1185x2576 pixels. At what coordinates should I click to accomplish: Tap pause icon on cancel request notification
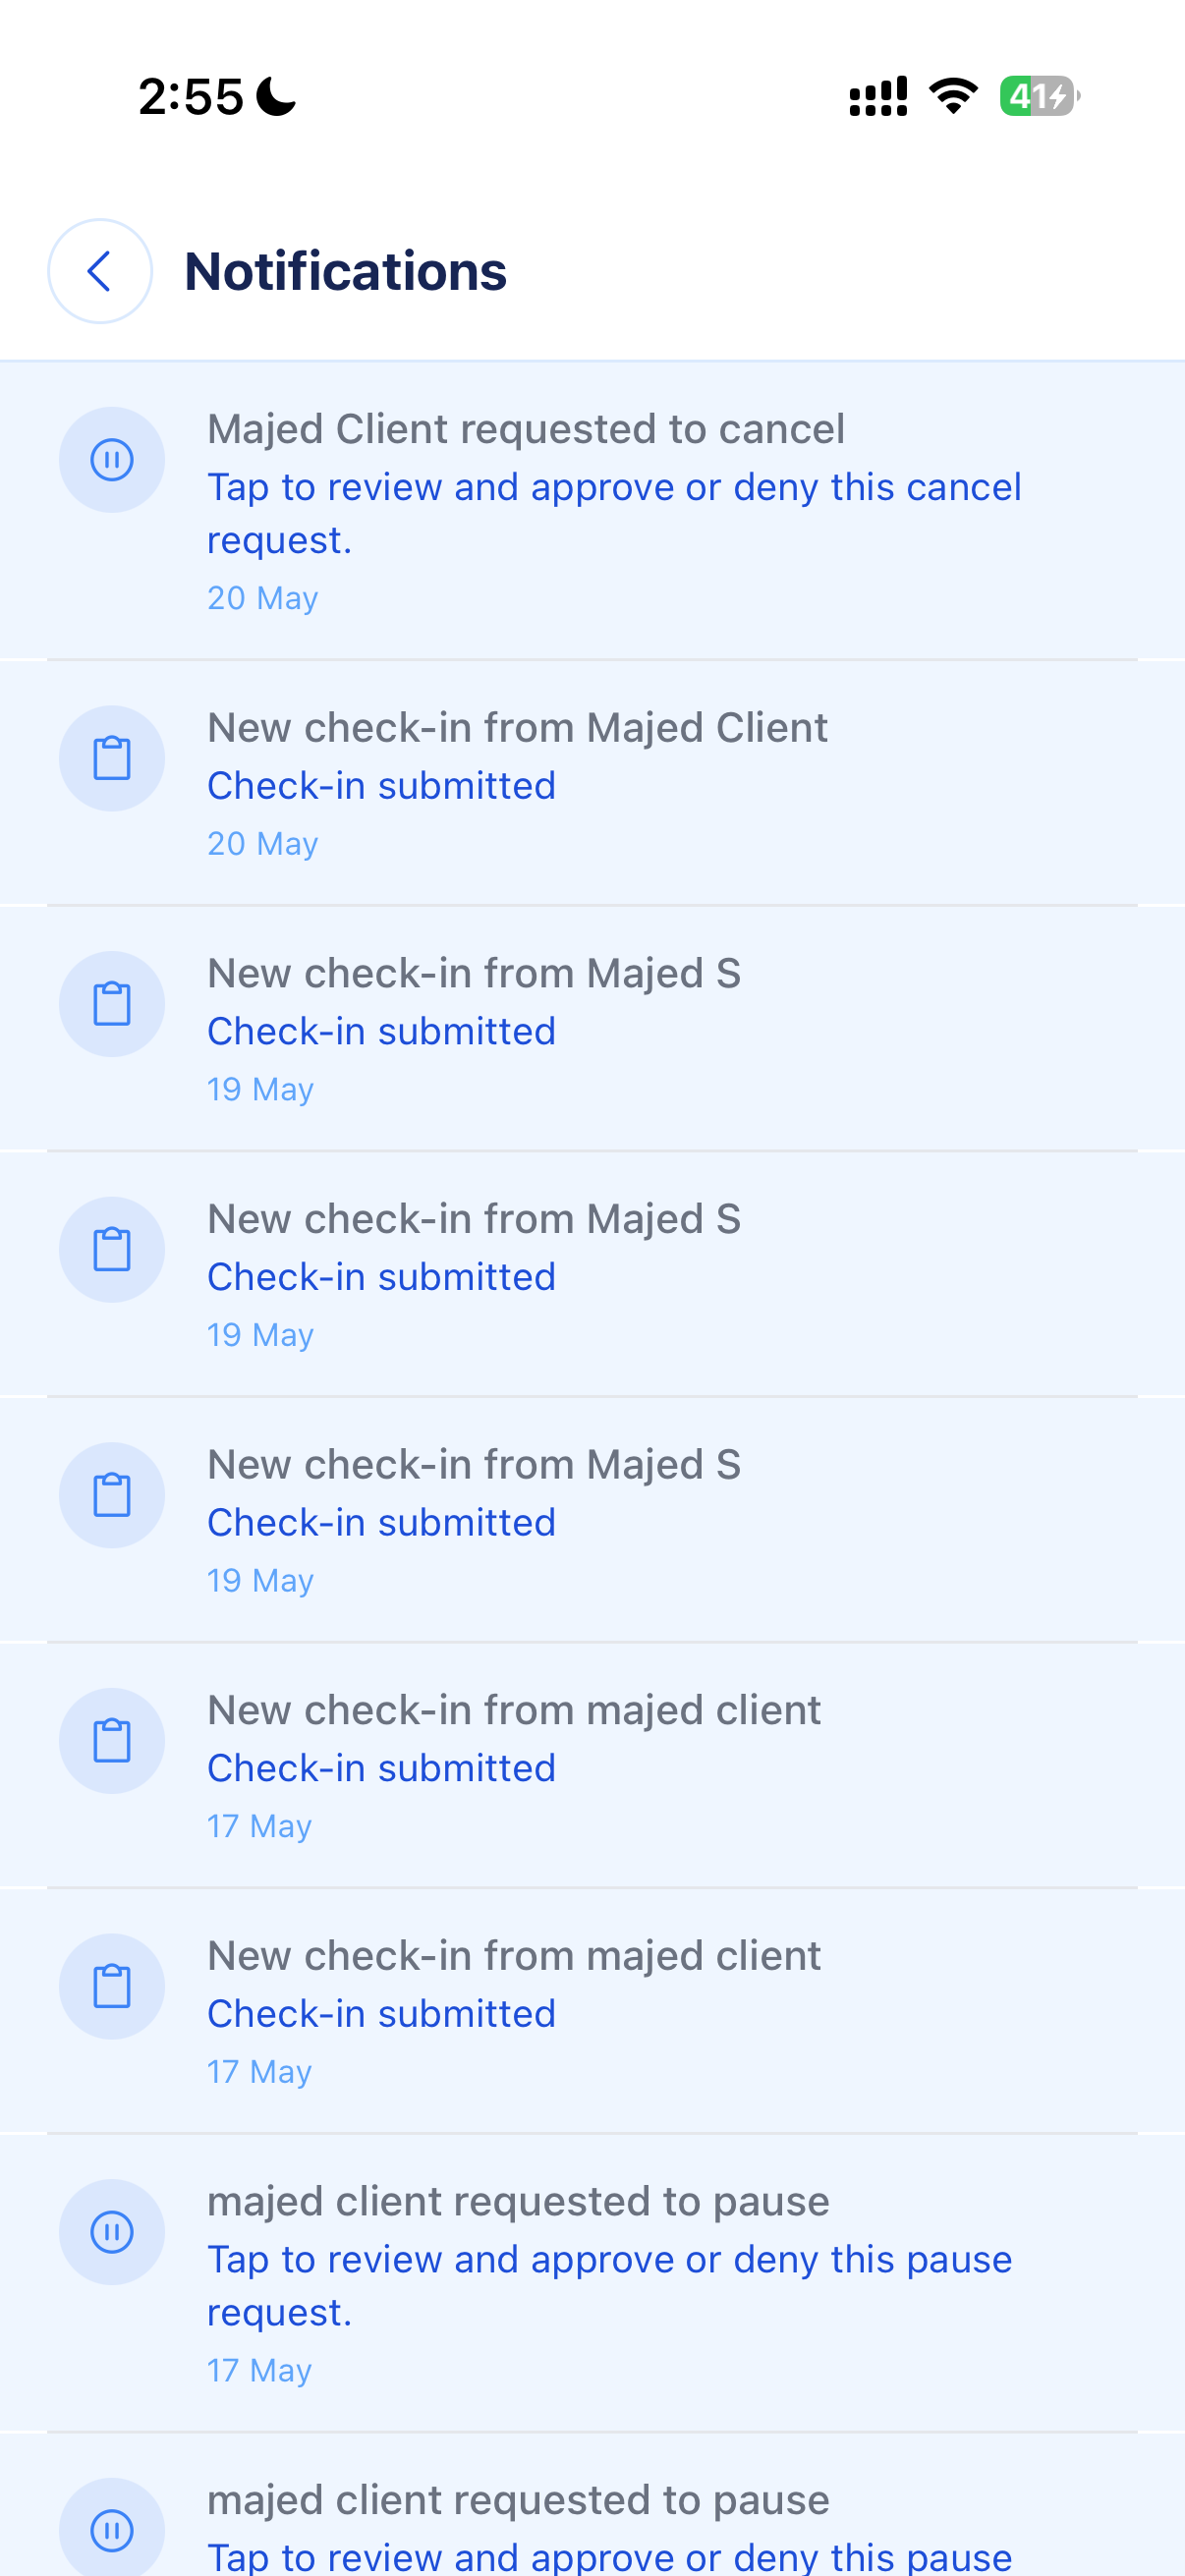(112, 460)
